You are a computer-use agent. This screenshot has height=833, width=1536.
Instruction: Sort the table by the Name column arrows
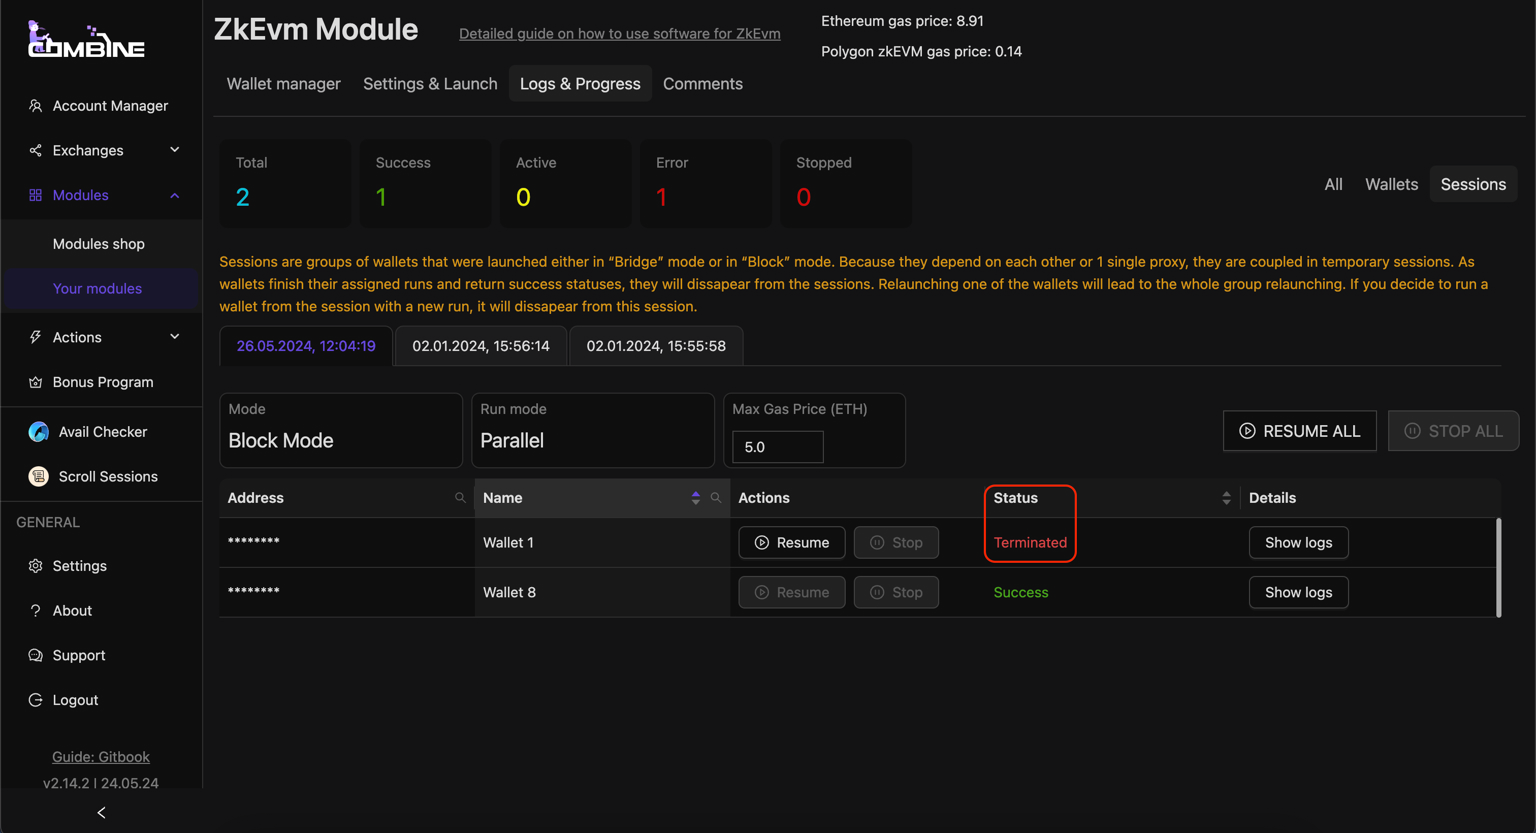point(696,498)
